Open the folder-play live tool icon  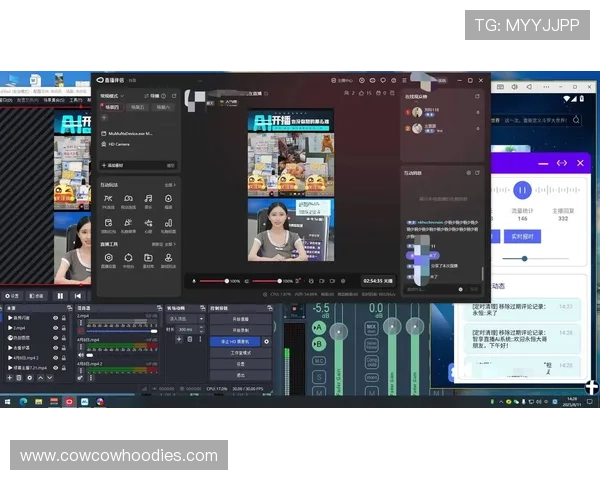click(x=148, y=258)
